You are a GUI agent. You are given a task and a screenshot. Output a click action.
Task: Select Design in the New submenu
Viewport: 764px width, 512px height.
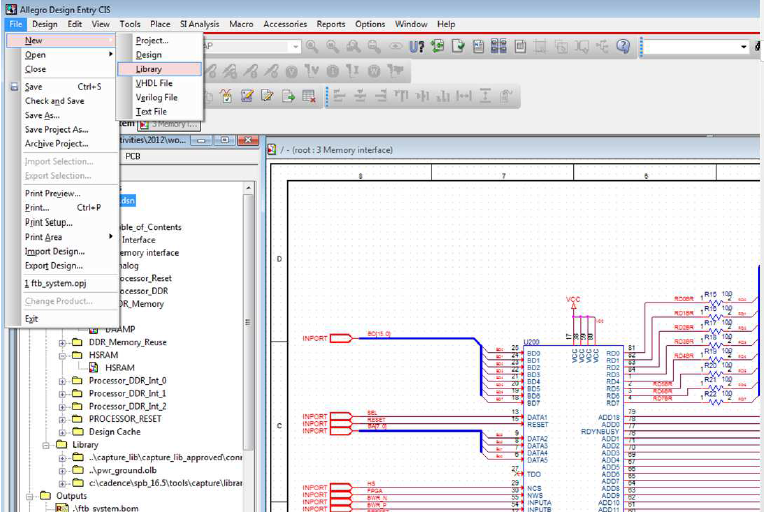(159, 55)
